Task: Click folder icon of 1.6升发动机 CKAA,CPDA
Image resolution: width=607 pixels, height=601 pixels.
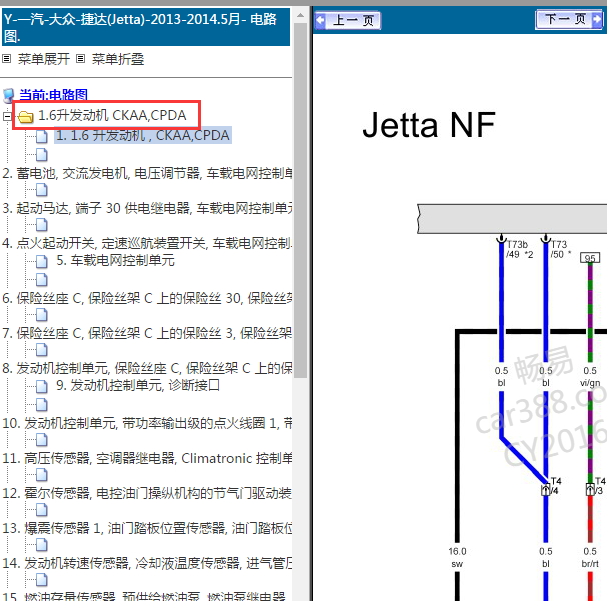Action: pos(26,116)
